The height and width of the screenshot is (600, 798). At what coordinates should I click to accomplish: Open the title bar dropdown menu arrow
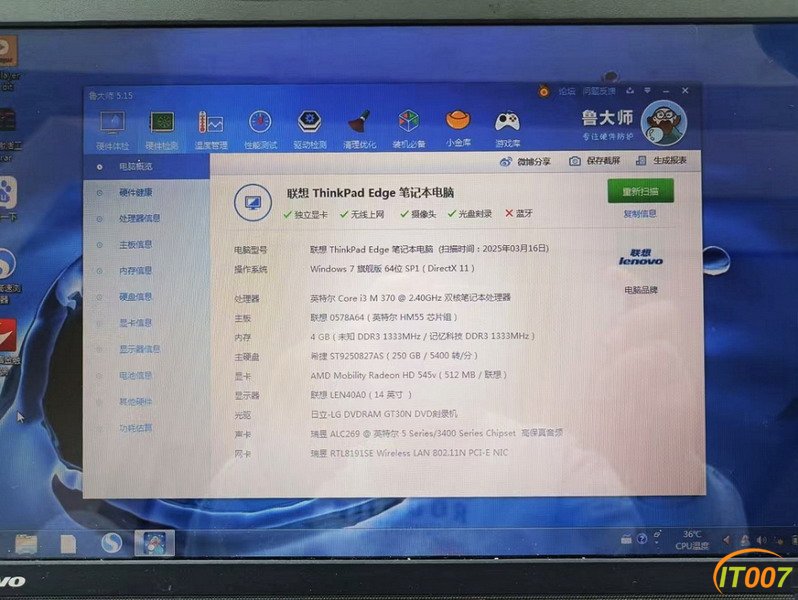[x=647, y=91]
